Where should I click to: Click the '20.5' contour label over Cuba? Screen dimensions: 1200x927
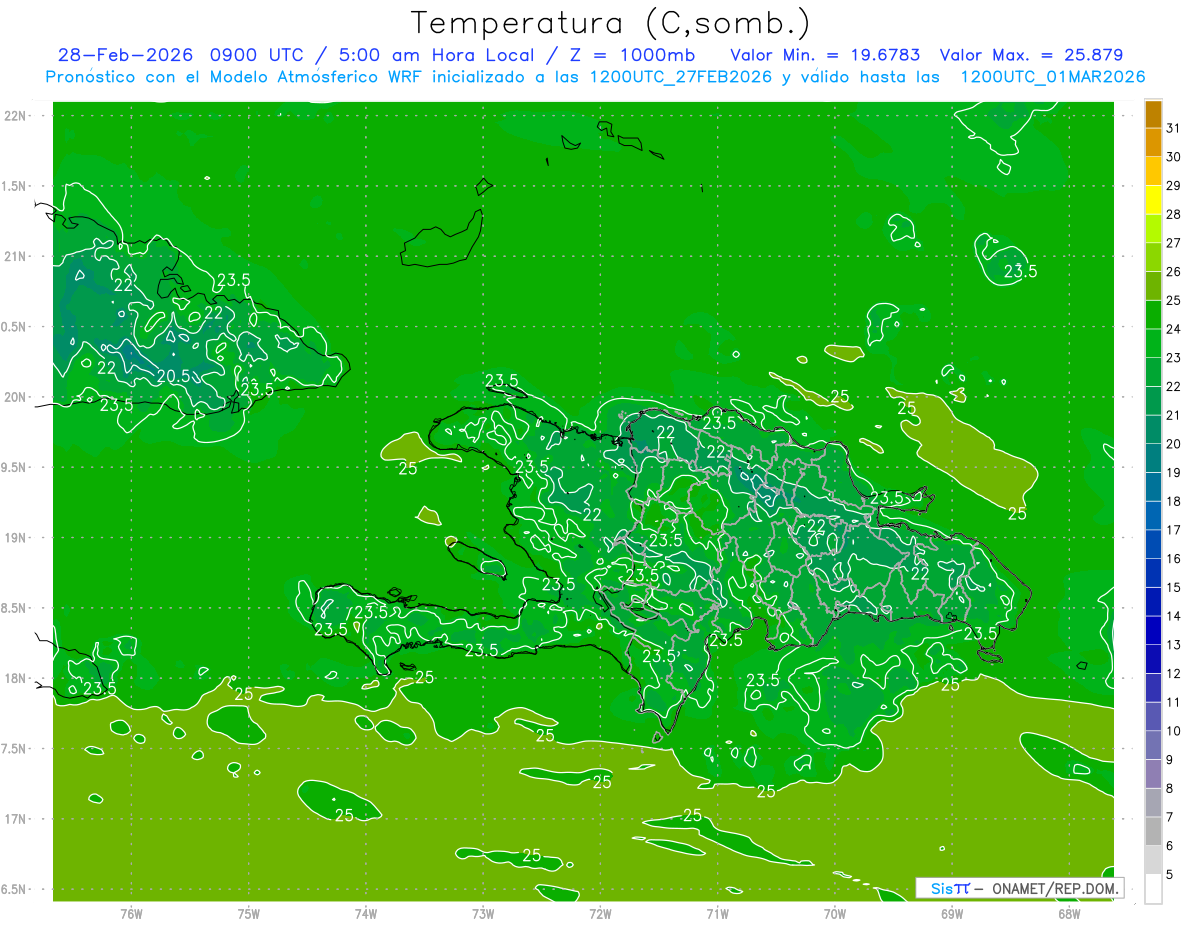172,376
